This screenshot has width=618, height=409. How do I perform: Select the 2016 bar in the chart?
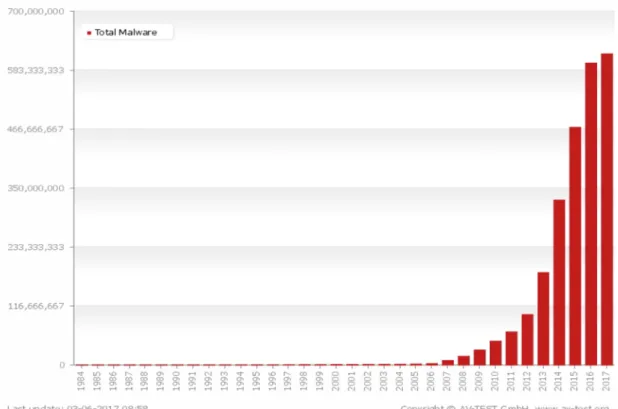pos(591,214)
